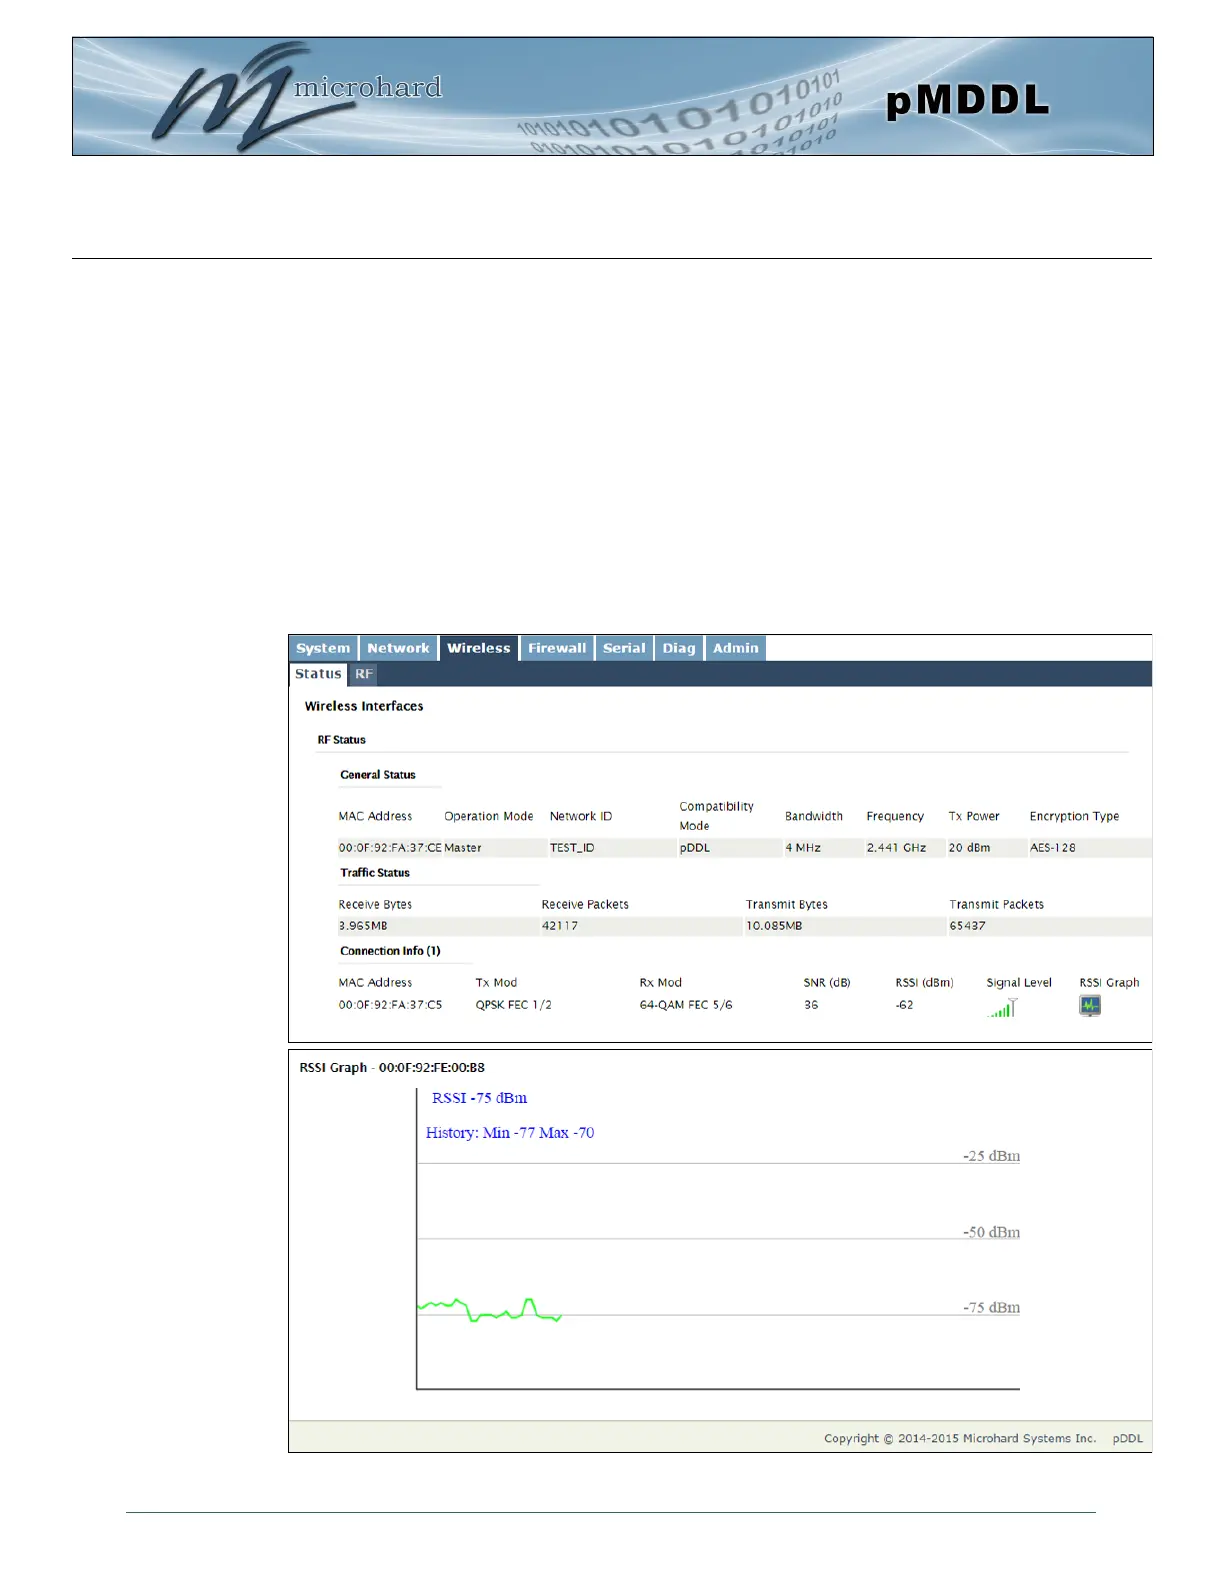1224x1584 pixels.
Task: Click the Microhard Systems copyright footer text
Action: tap(959, 1438)
